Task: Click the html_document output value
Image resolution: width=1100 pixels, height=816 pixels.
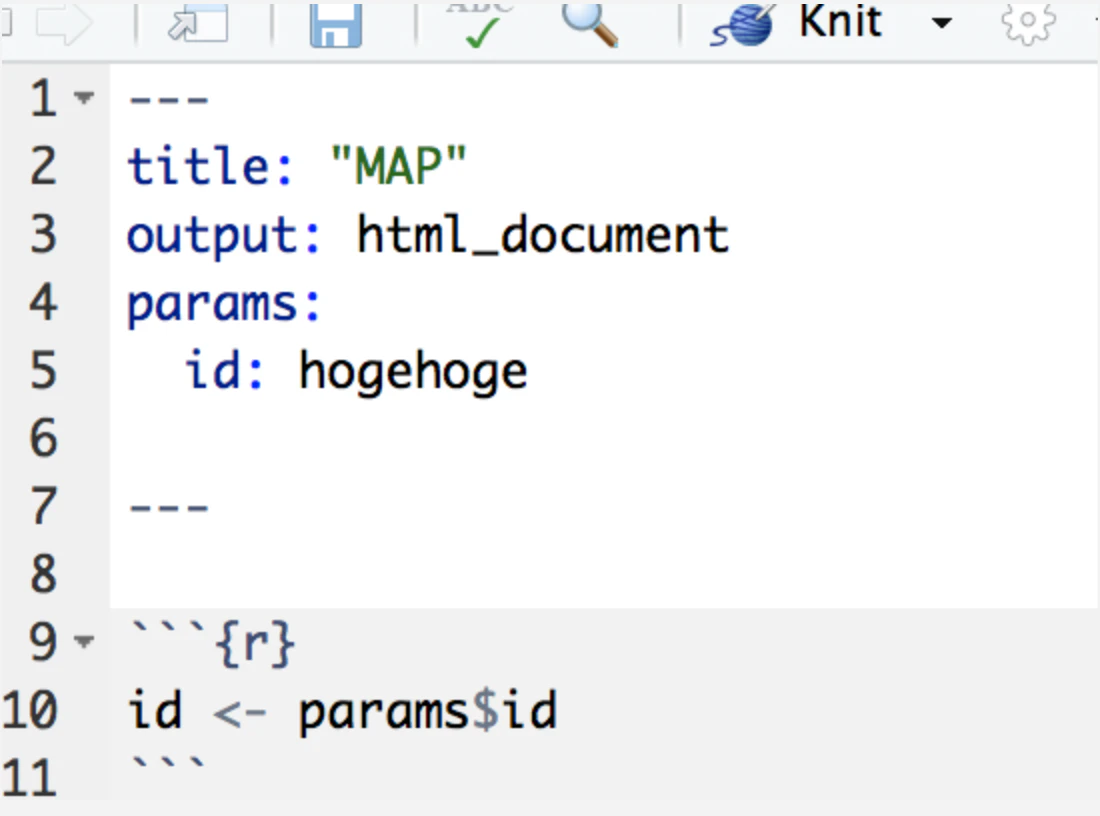Action: point(543,235)
